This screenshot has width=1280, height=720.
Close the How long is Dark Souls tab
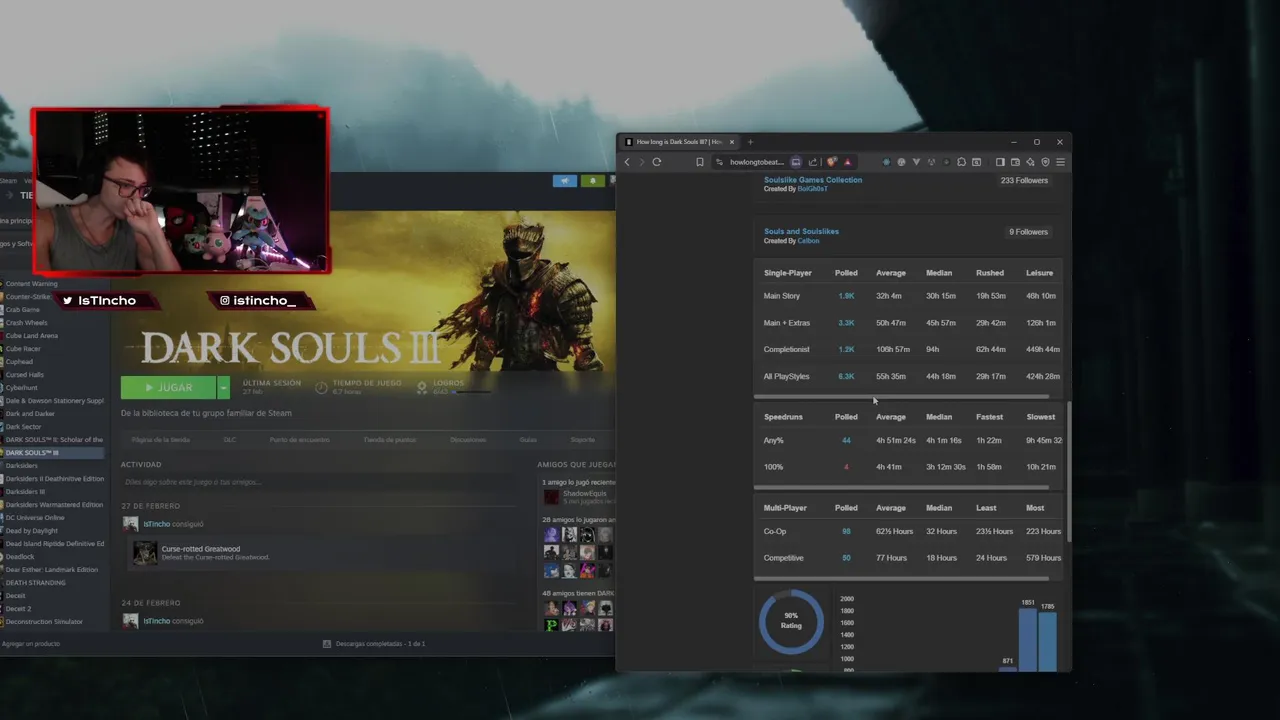point(732,142)
